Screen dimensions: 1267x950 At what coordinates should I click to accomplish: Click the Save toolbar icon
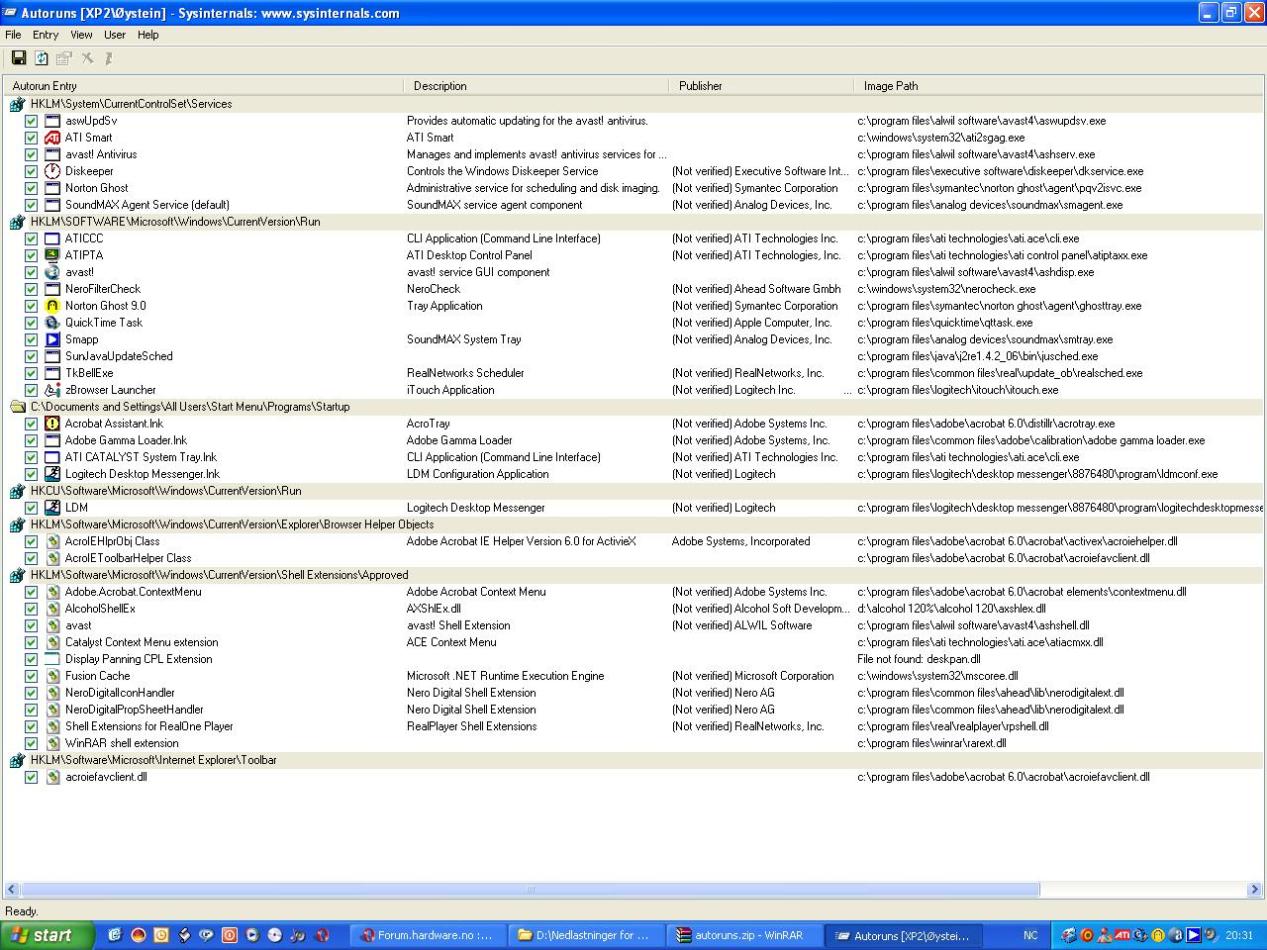tap(18, 59)
